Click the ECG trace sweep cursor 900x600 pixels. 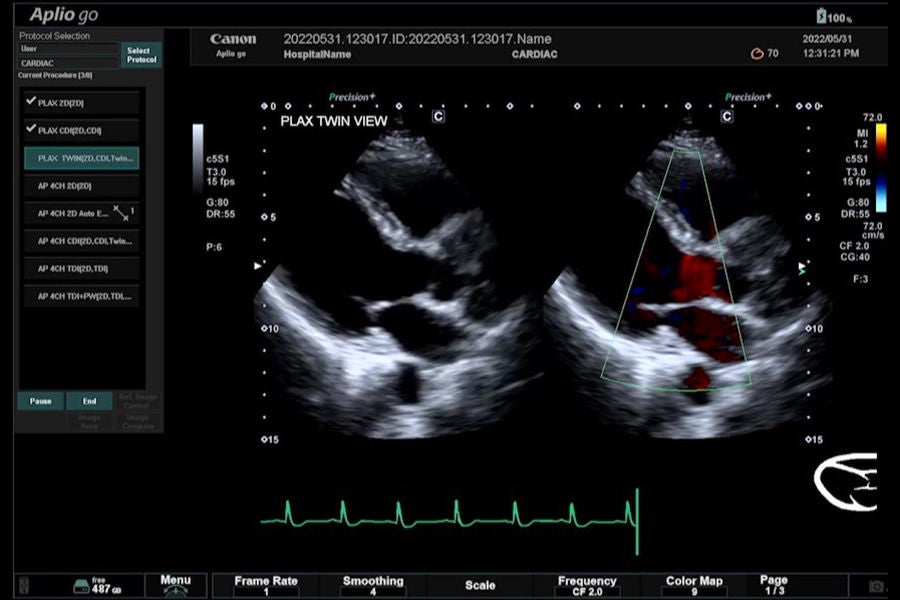[637, 521]
